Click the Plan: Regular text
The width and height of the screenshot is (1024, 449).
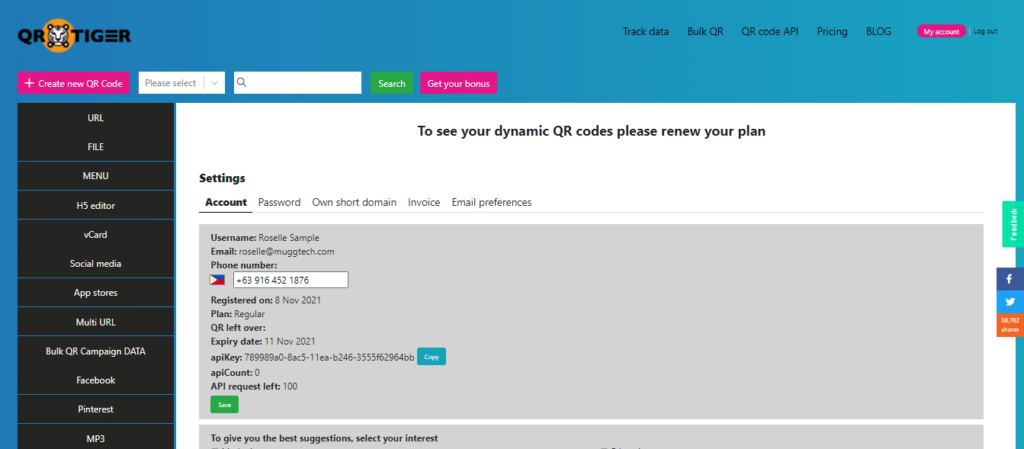click(238, 314)
